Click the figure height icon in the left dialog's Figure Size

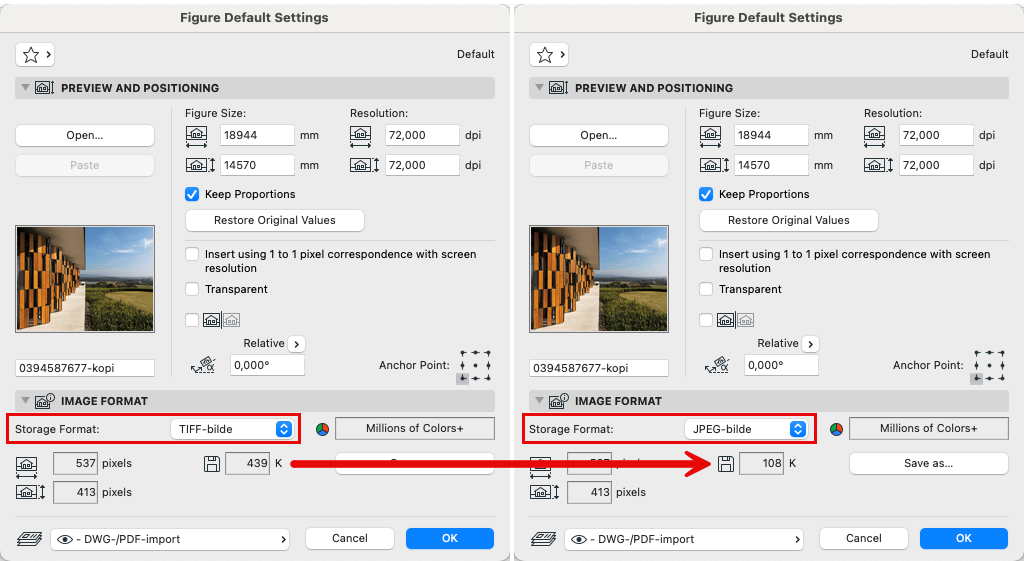(197, 165)
